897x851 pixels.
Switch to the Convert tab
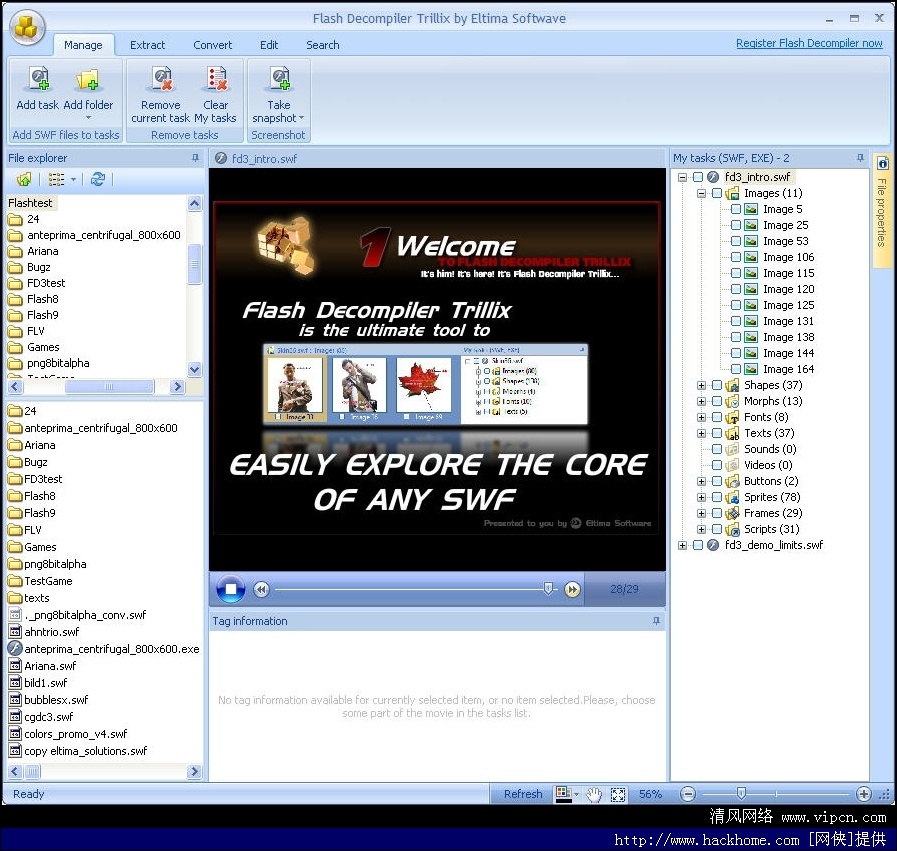click(x=213, y=45)
